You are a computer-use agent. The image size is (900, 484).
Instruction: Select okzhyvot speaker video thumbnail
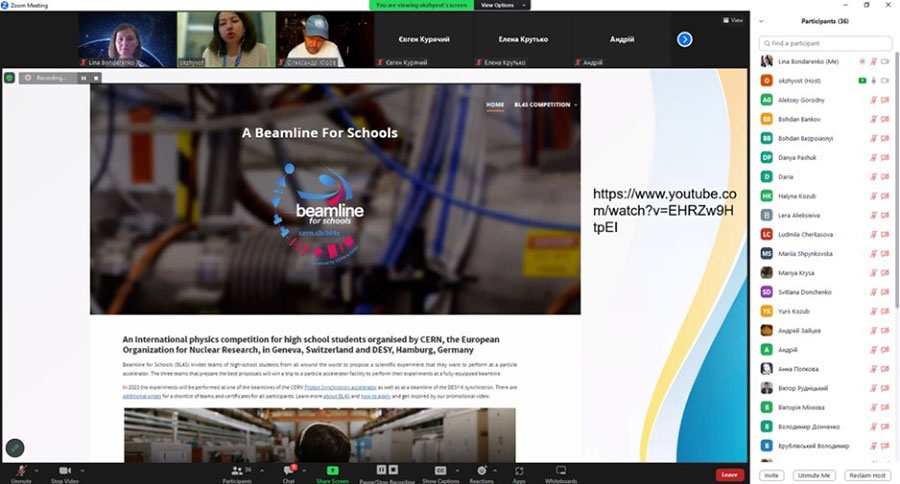click(226, 40)
